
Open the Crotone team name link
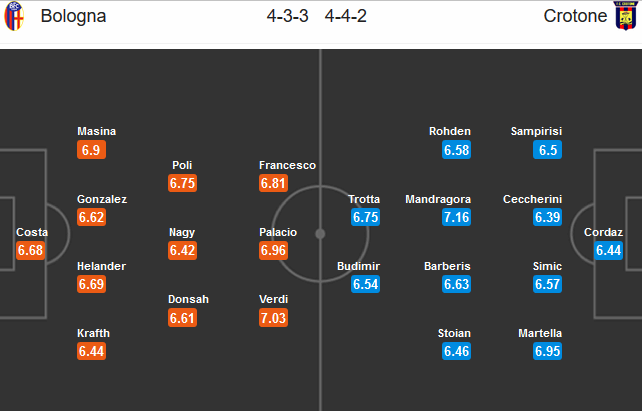pos(575,16)
